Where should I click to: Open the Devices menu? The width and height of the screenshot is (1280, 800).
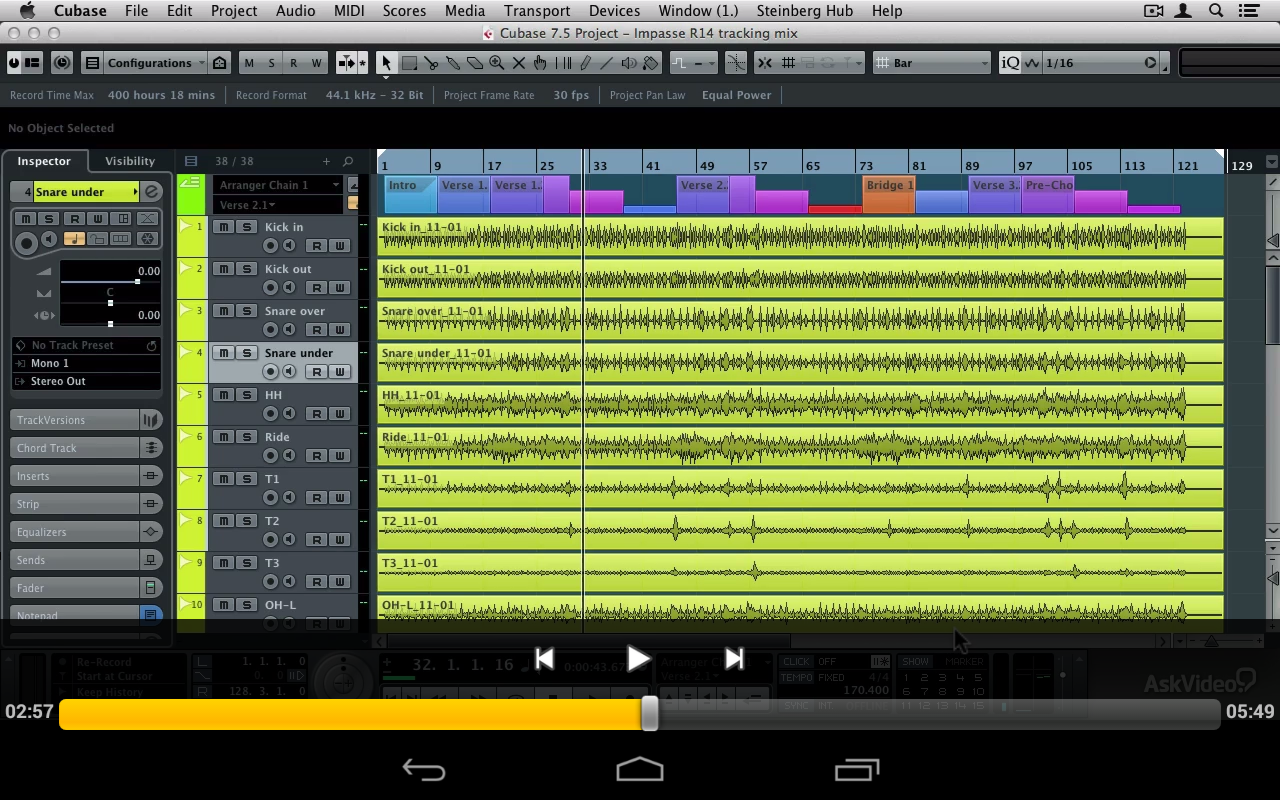pyautogui.click(x=614, y=11)
